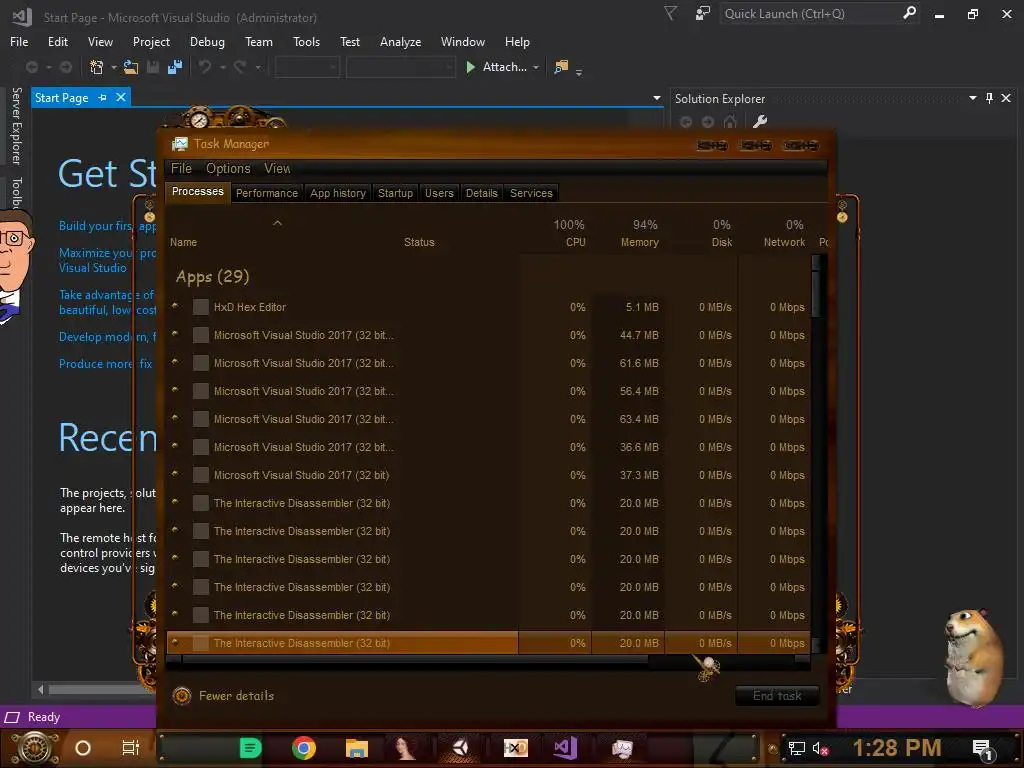
Task: Open File Explorer from the taskbar
Action: tap(357, 748)
